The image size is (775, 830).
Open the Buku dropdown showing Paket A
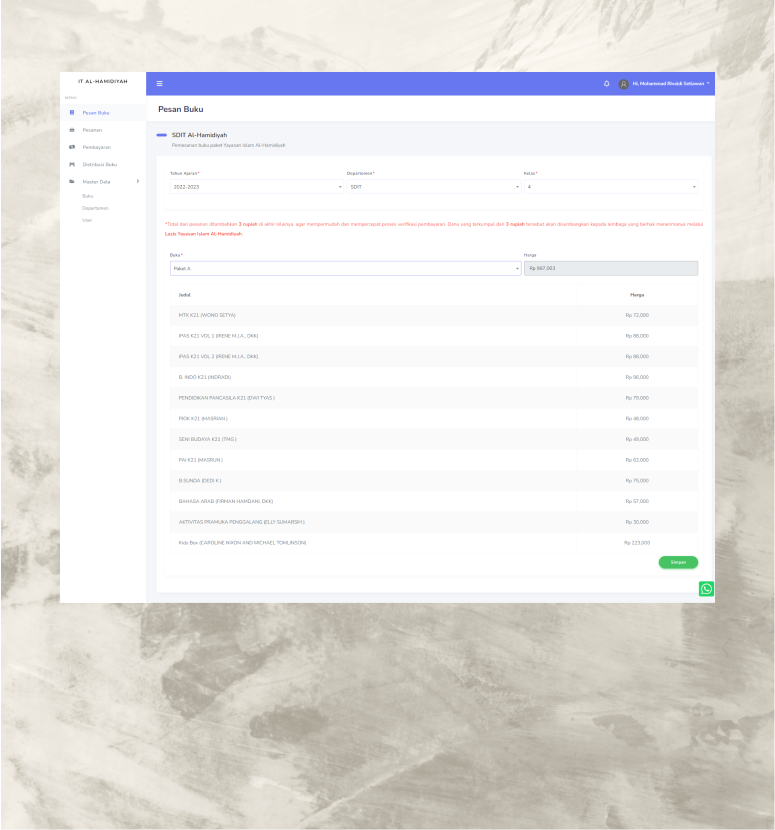click(x=344, y=269)
